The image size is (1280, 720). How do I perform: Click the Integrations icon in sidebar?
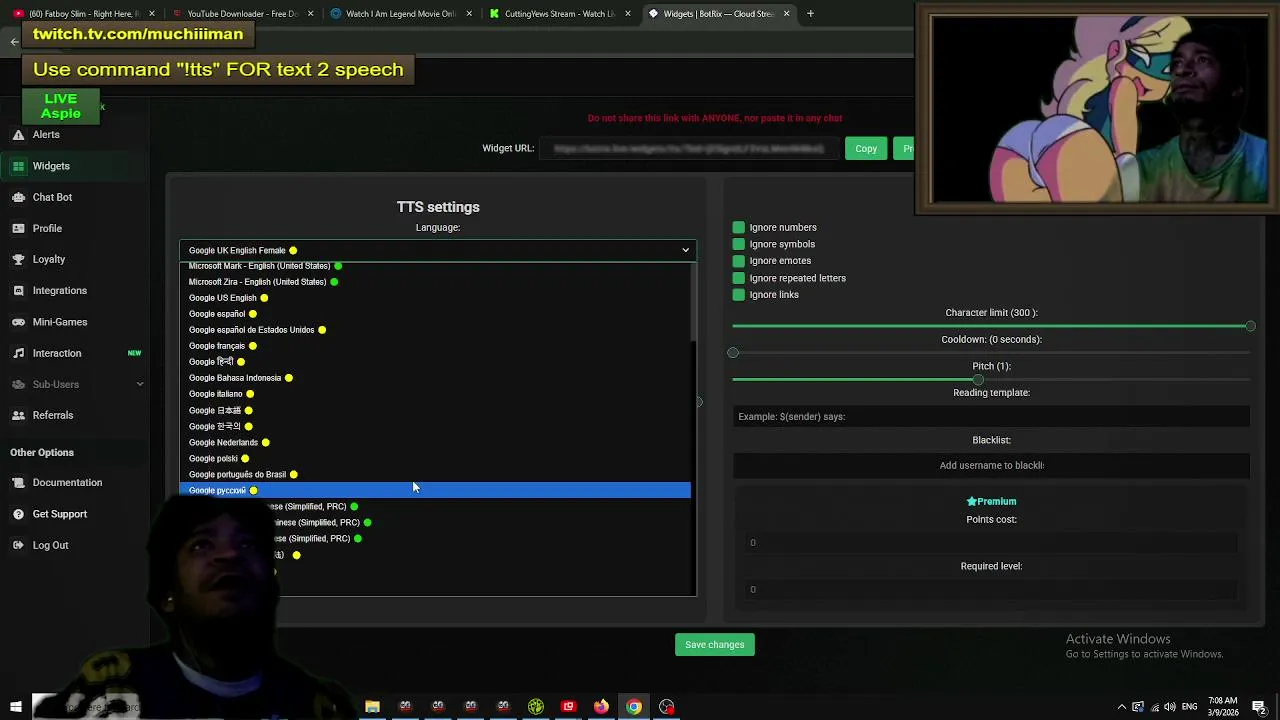(19, 290)
